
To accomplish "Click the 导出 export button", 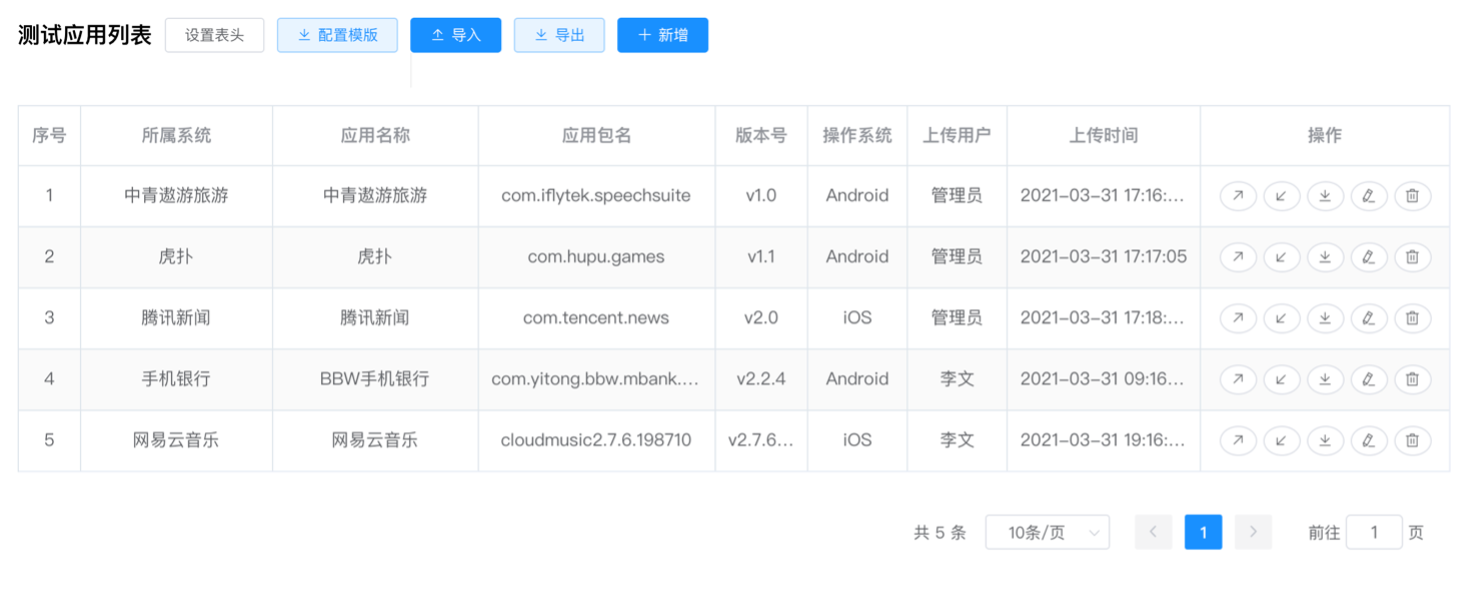I will [x=559, y=35].
